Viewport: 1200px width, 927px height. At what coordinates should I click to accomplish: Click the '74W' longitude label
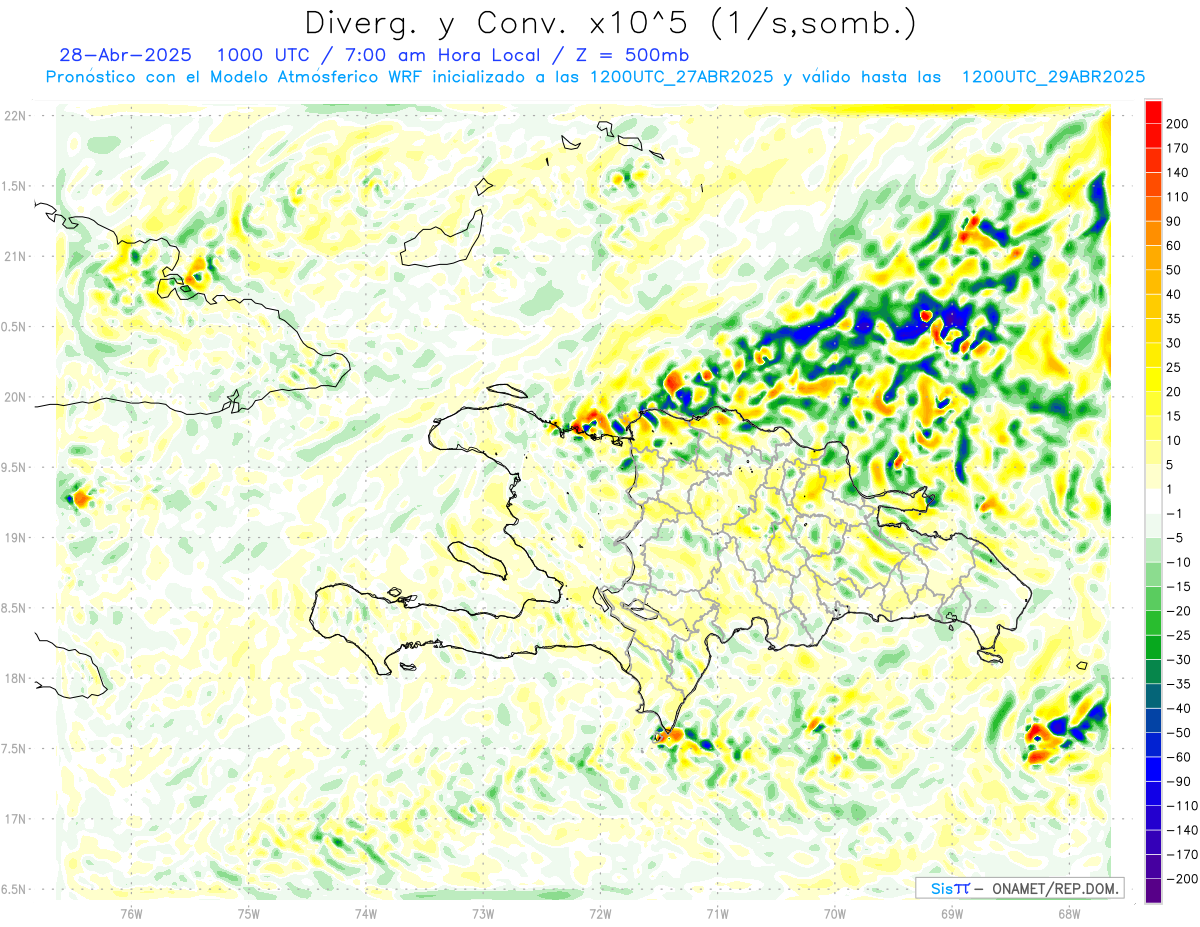tap(365, 913)
